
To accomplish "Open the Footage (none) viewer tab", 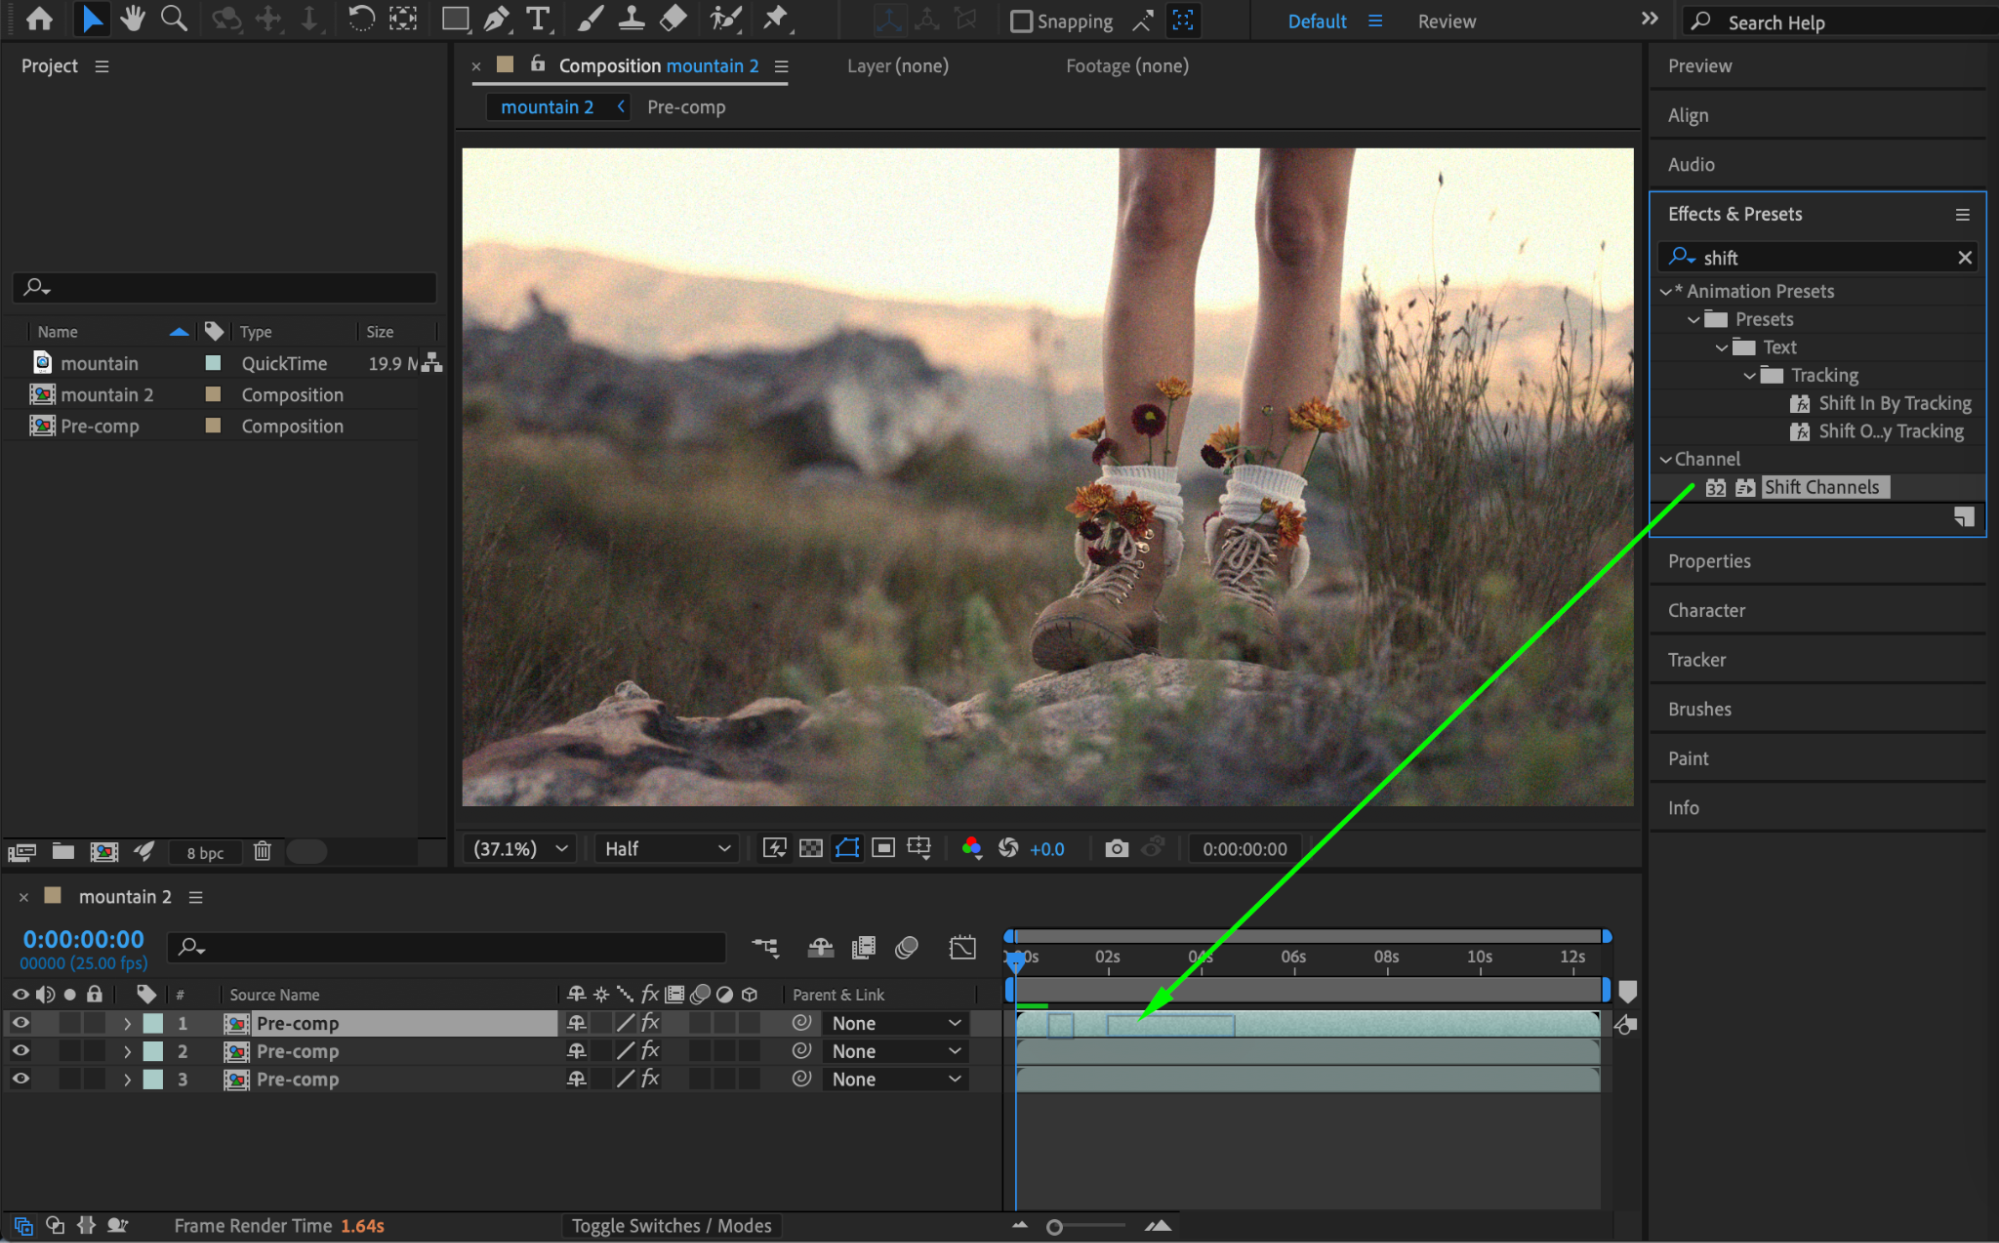I will (1127, 66).
